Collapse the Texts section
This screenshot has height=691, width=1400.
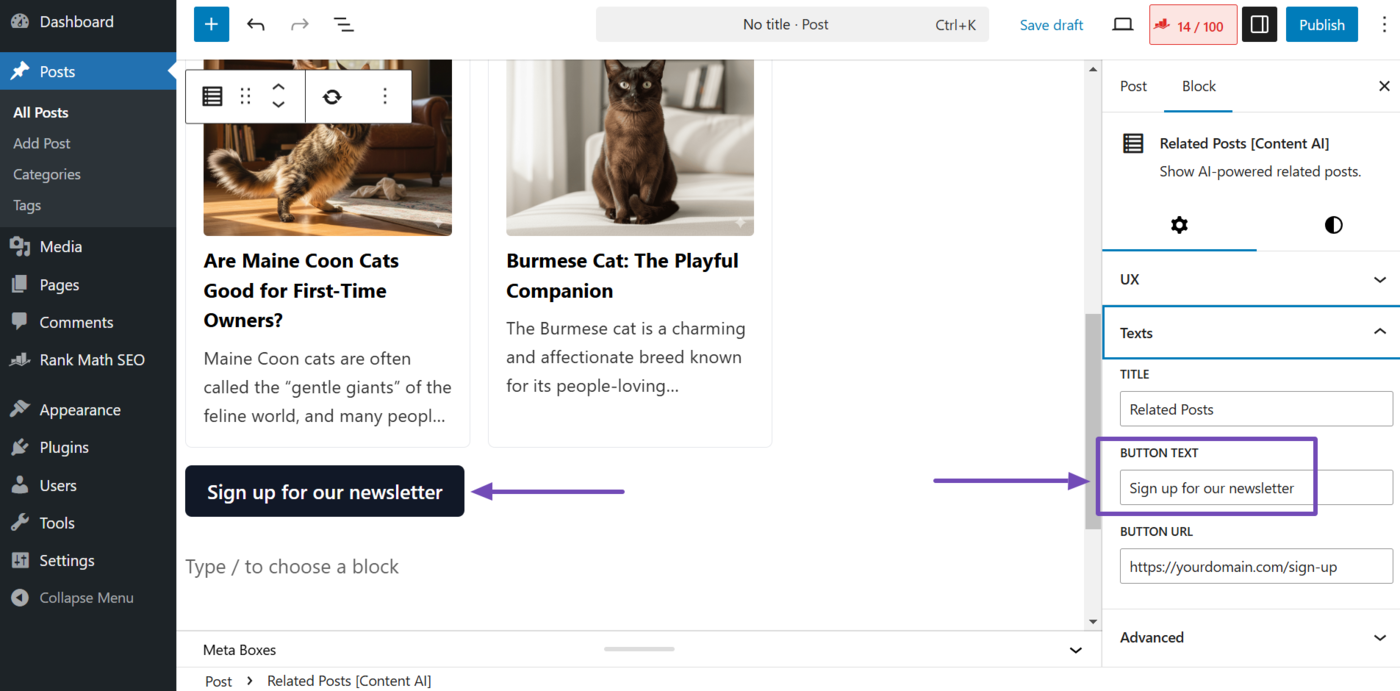pyautogui.click(x=1250, y=332)
